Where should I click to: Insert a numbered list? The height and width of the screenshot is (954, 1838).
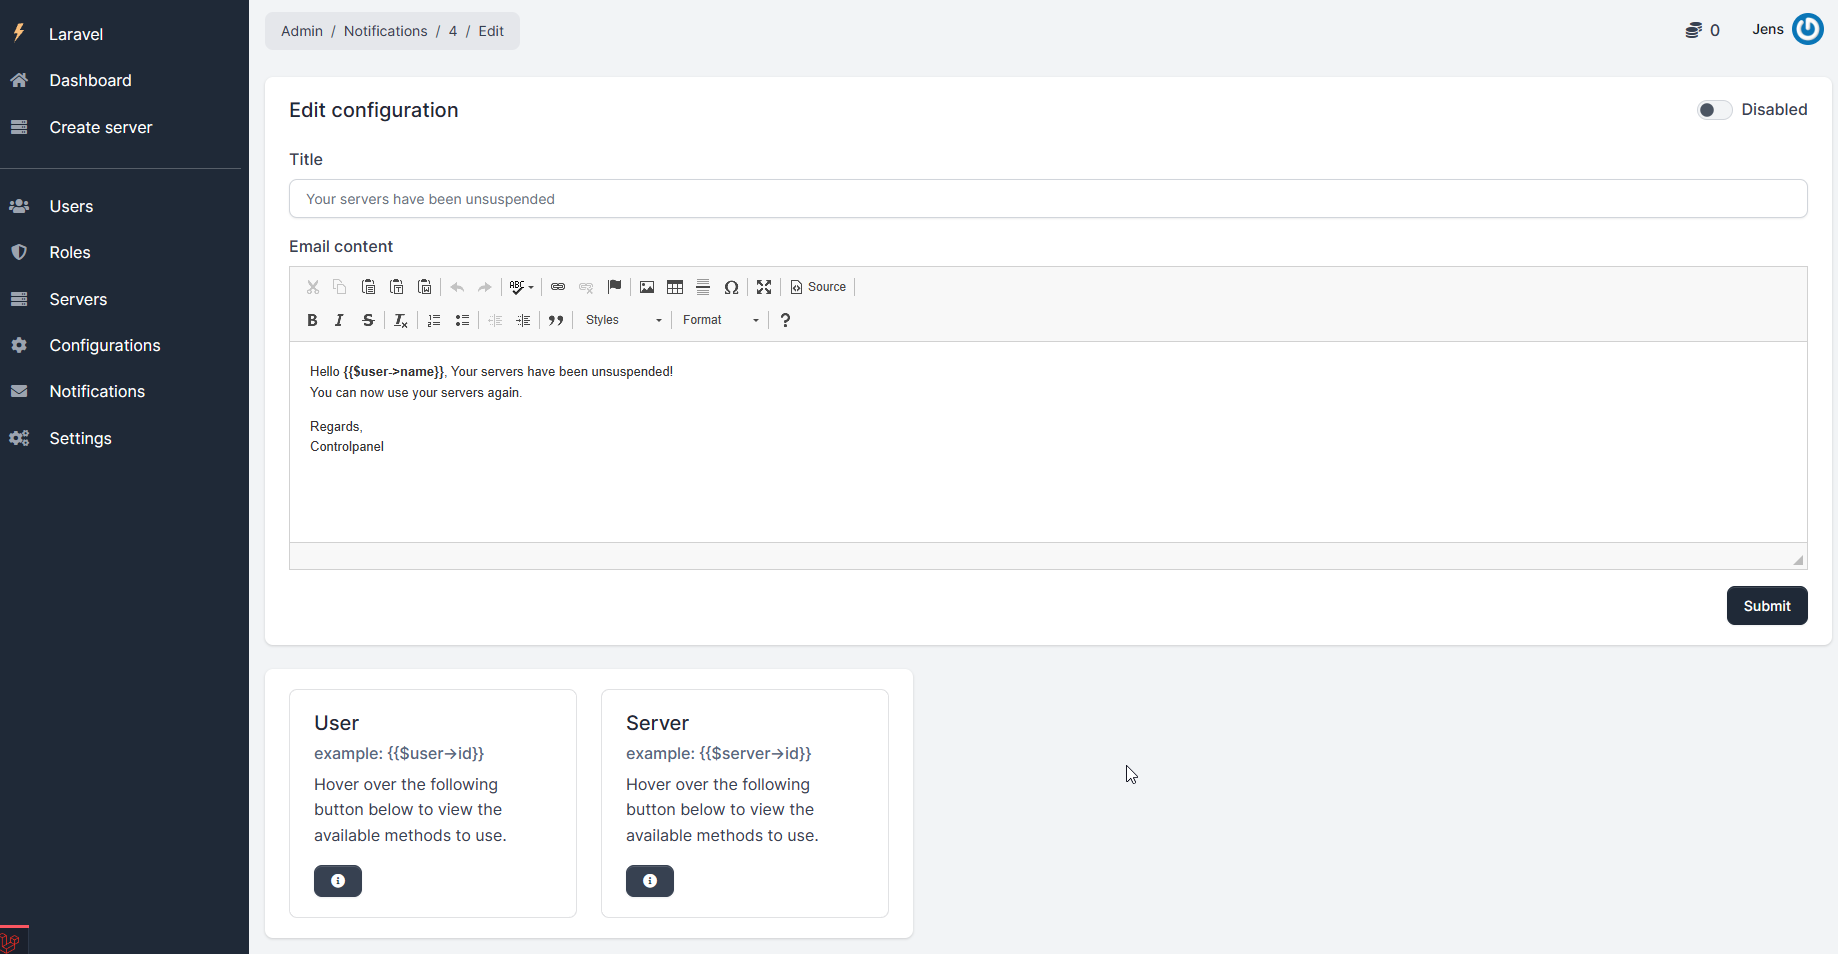click(x=434, y=320)
